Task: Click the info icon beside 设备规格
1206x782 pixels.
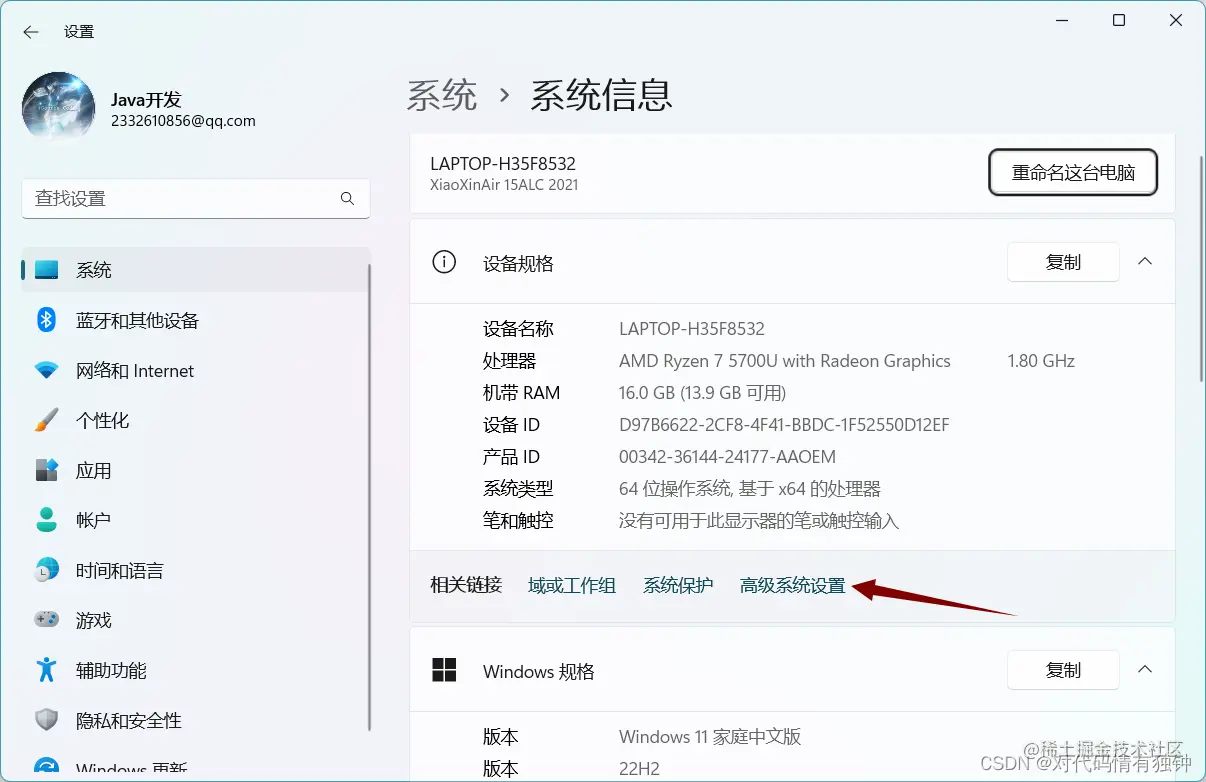Action: click(x=443, y=262)
